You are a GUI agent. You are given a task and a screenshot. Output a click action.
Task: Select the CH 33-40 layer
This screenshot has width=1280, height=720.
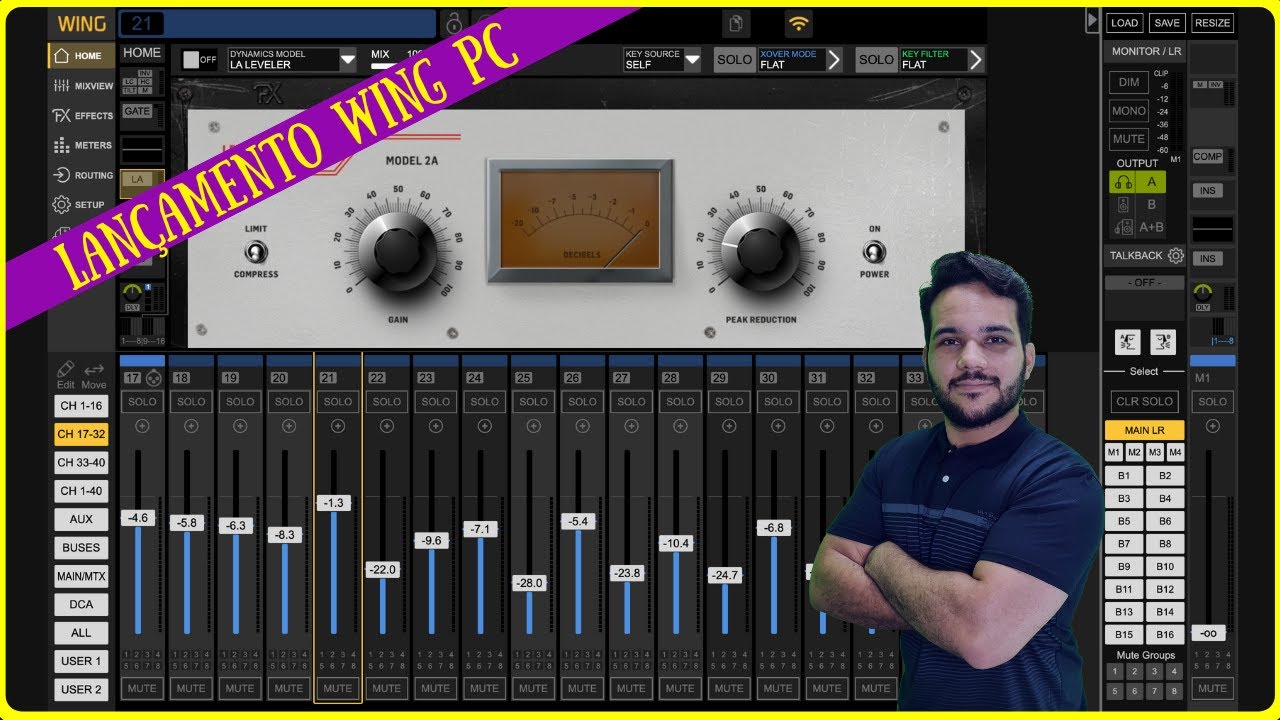81,463
